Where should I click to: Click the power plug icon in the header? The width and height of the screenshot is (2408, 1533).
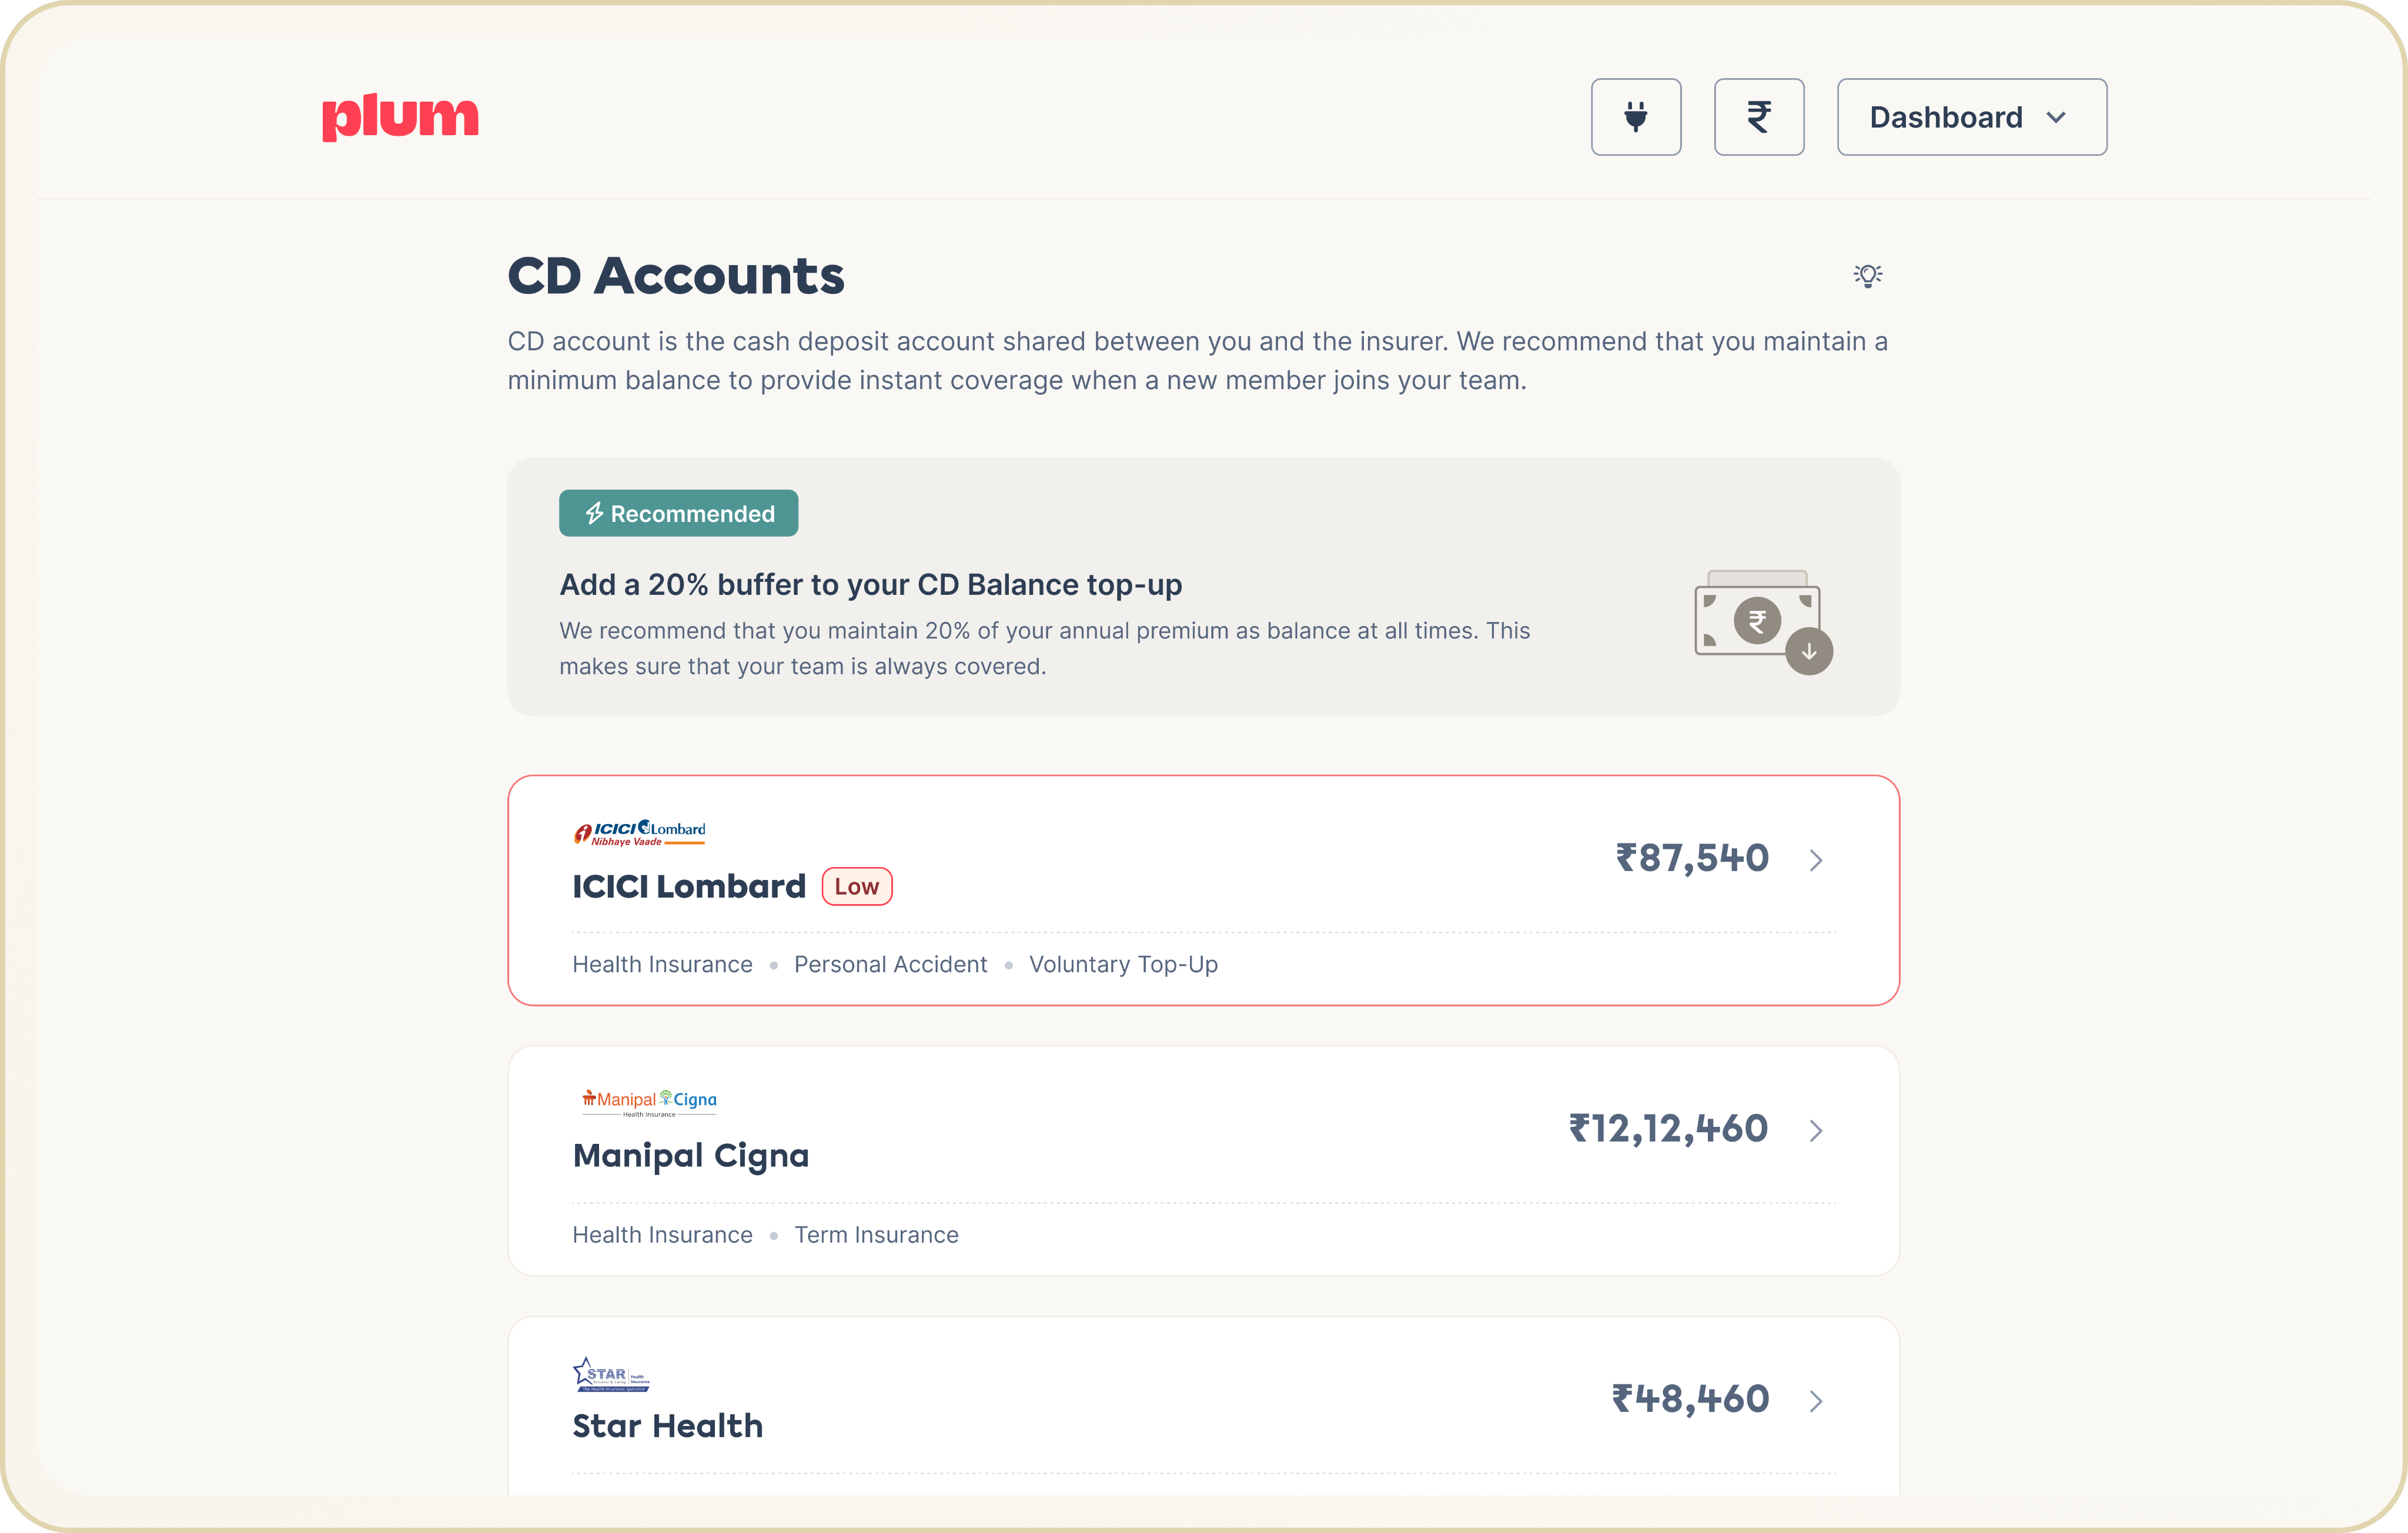(1636, 117)
